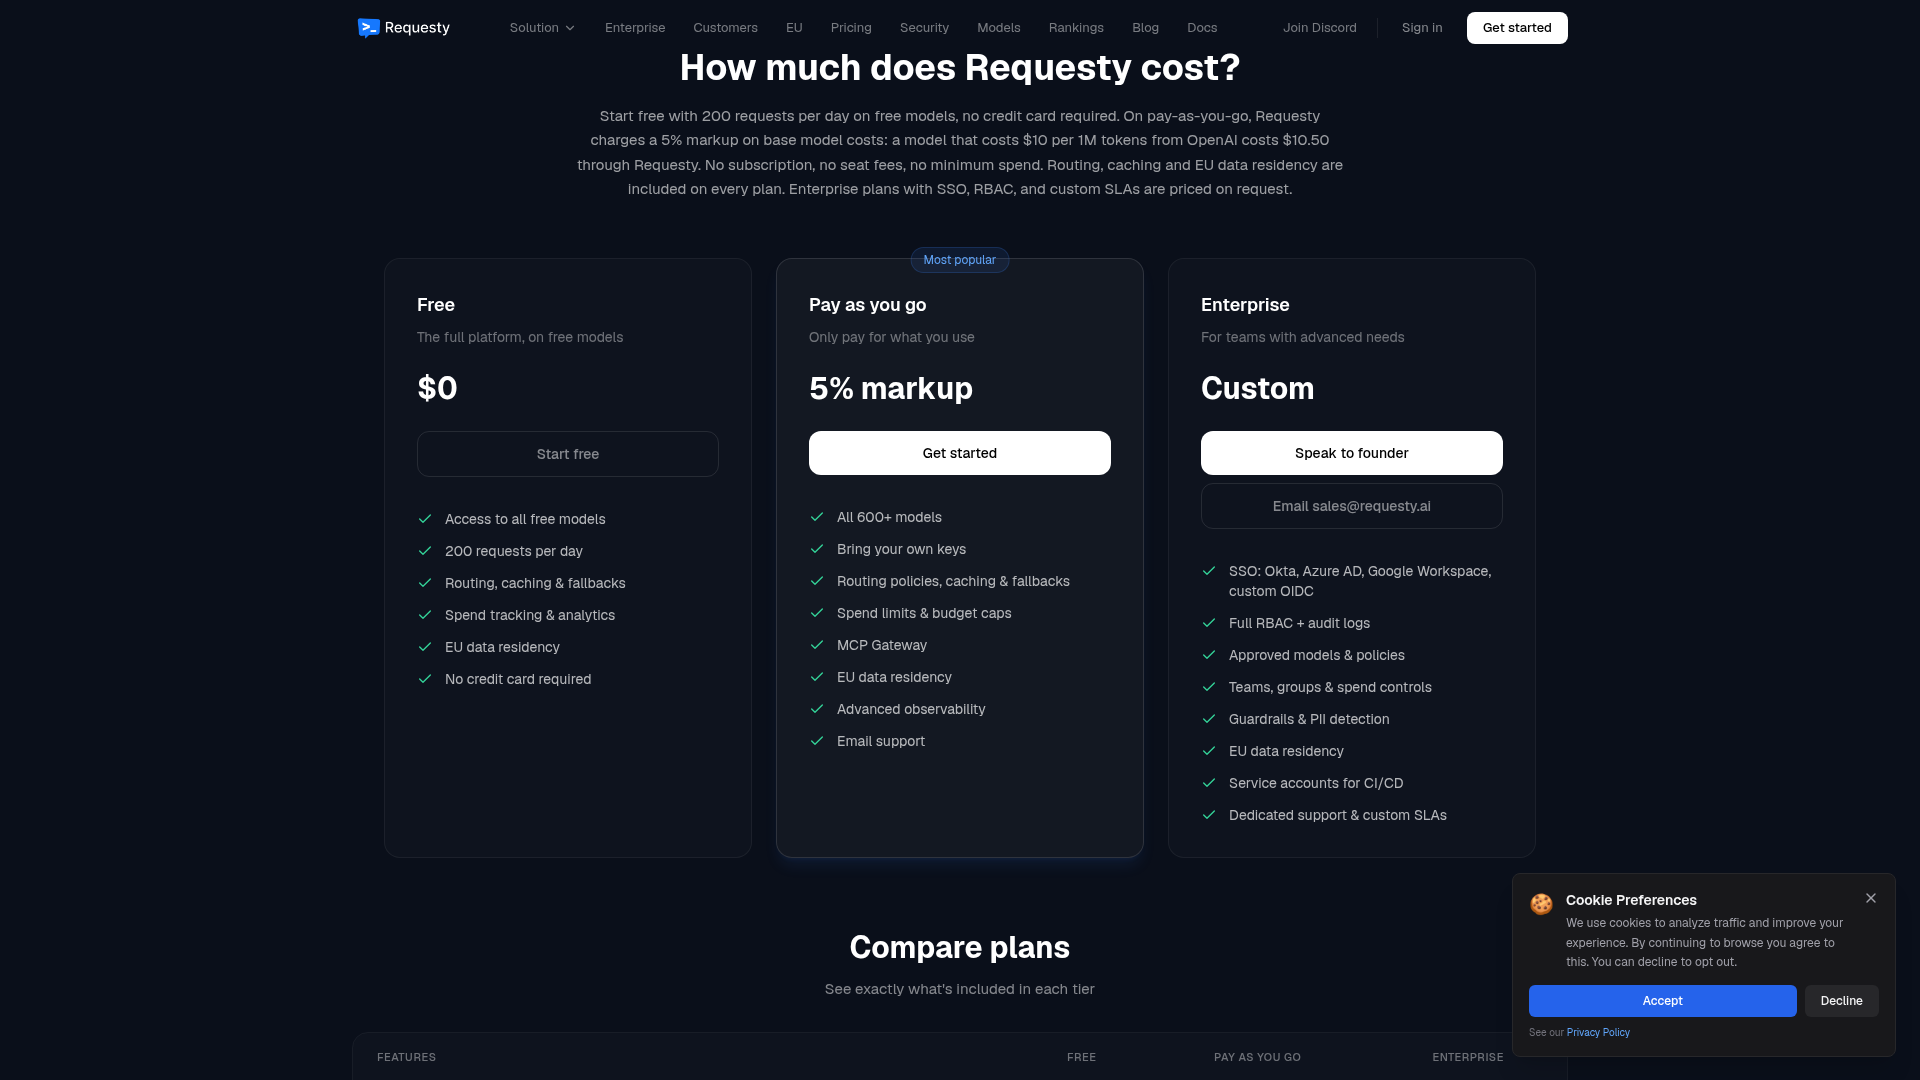This screenshot has width=1920, height=1080.
Task: Click Get started in the Pay as you go card
Action: pos(960,453)
